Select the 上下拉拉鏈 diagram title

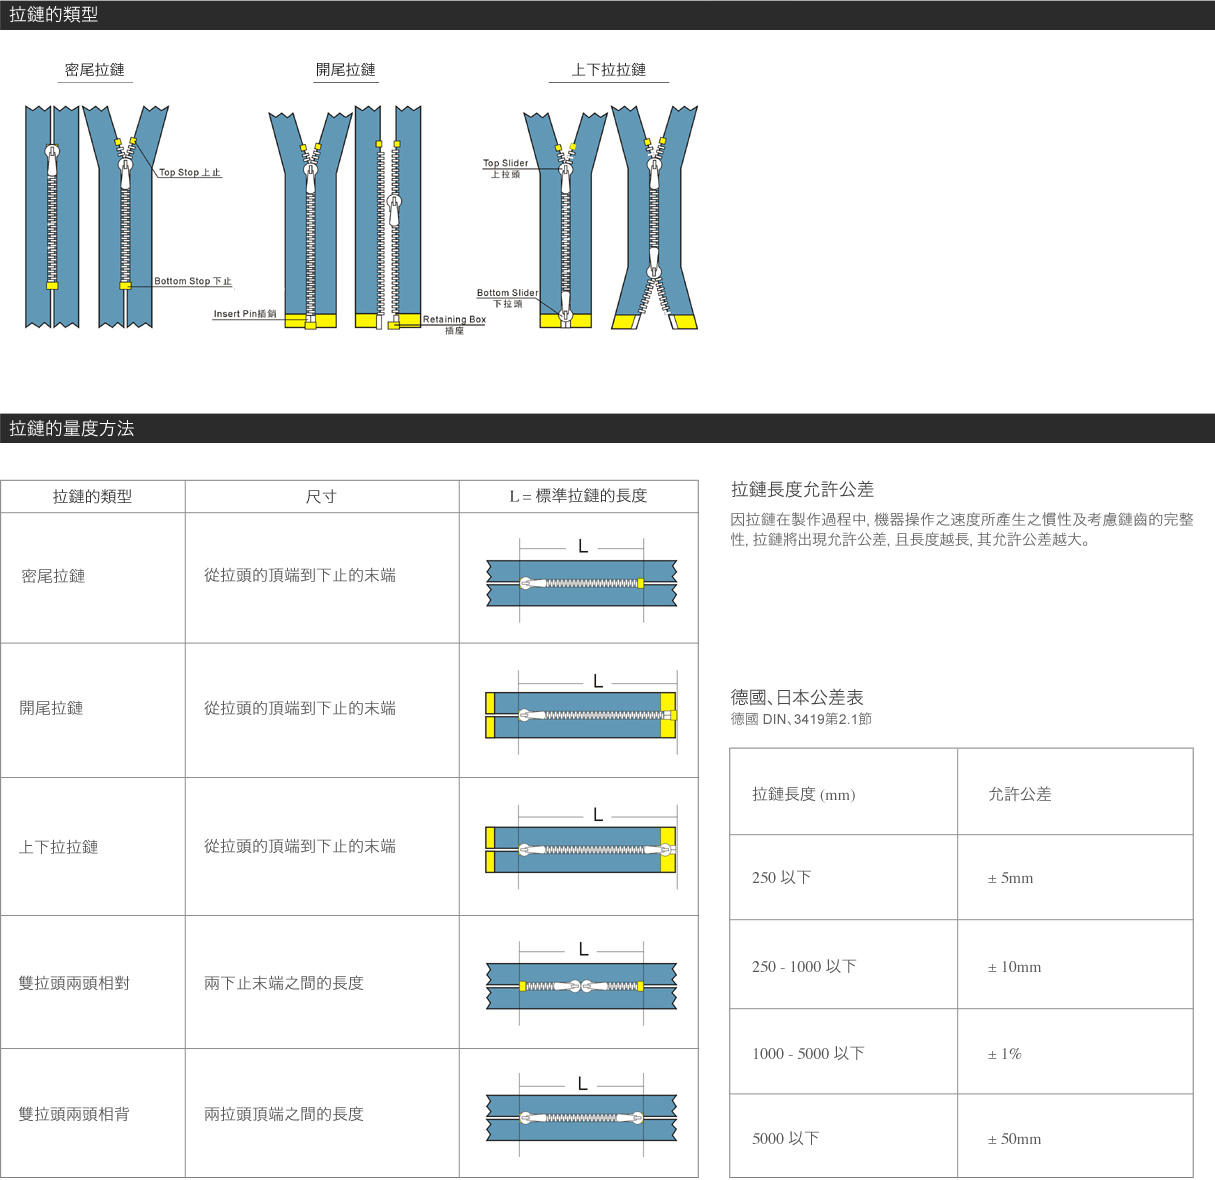(609, 70)
